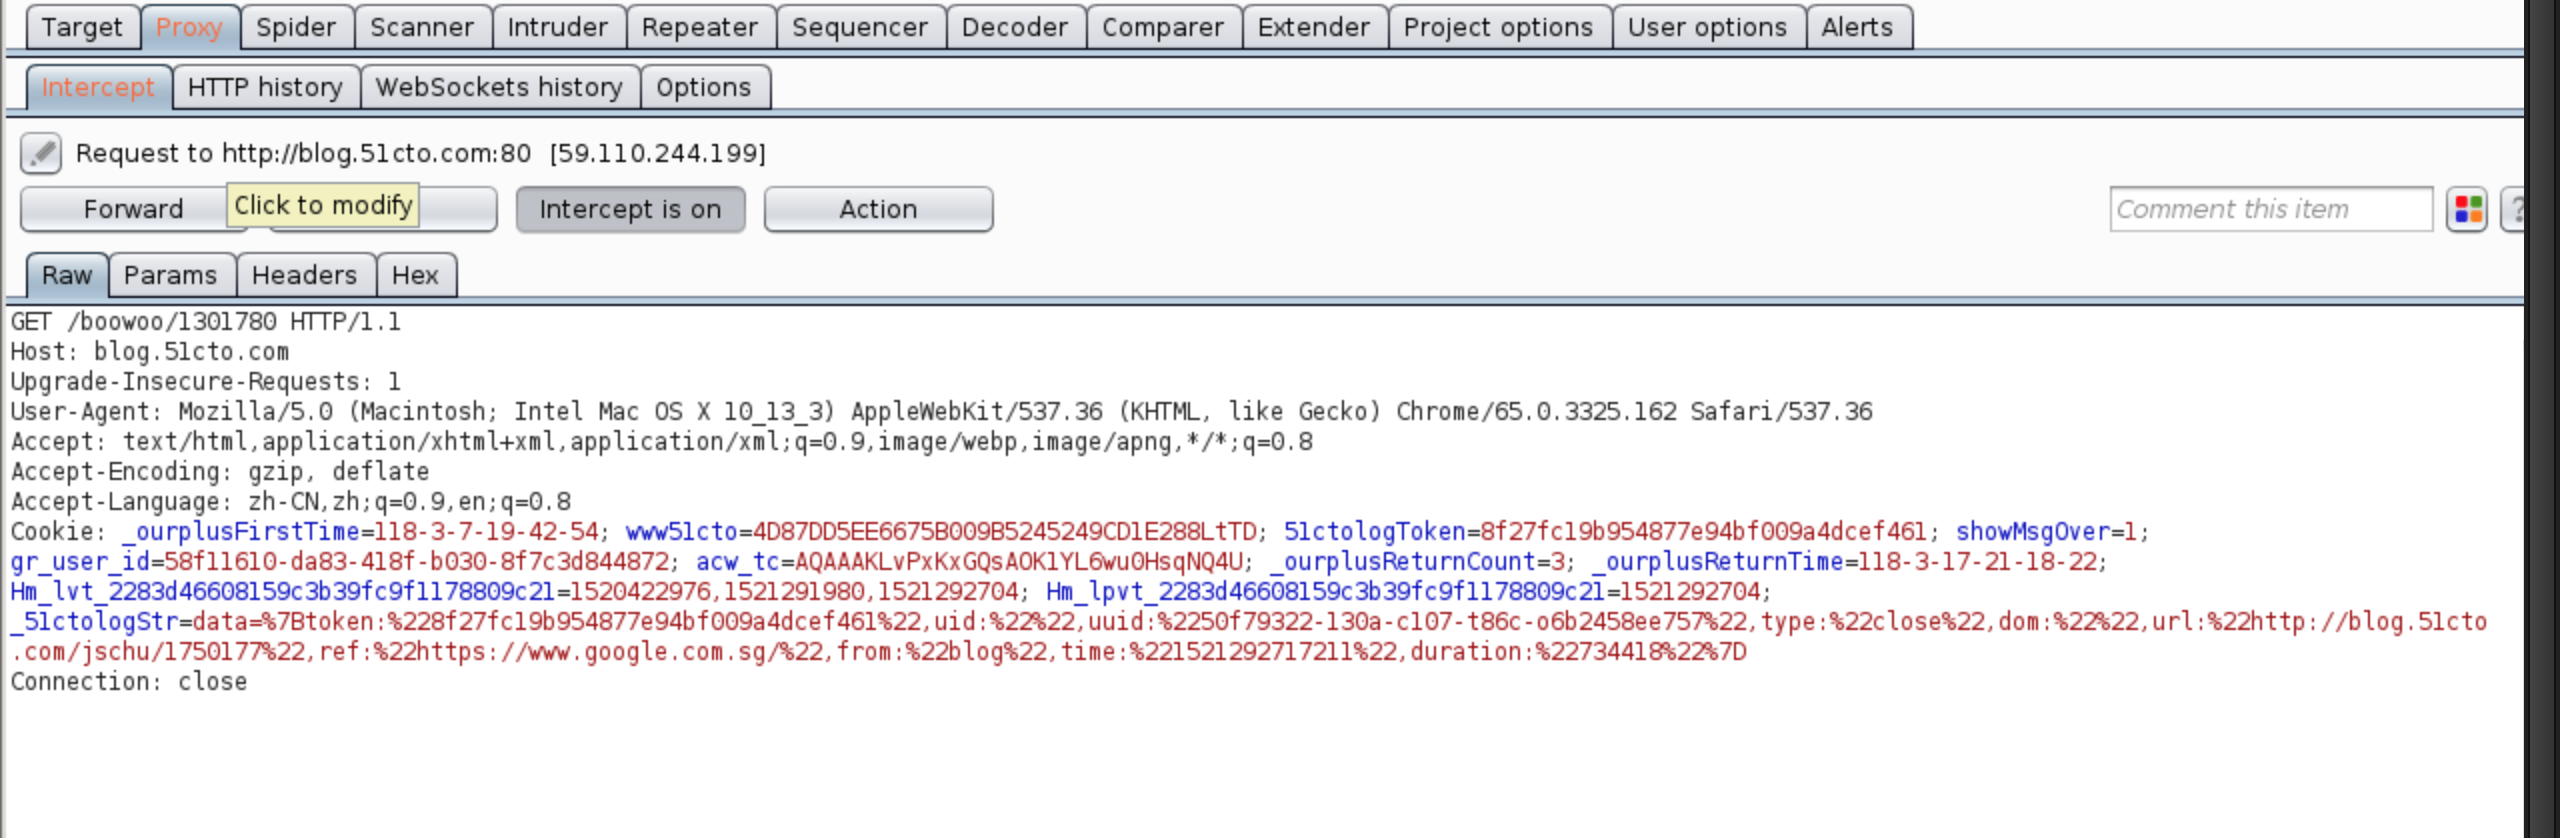The image size is (2560, 838).
Task: Click the Comment this item field
Action: (x=2271, y=210)
